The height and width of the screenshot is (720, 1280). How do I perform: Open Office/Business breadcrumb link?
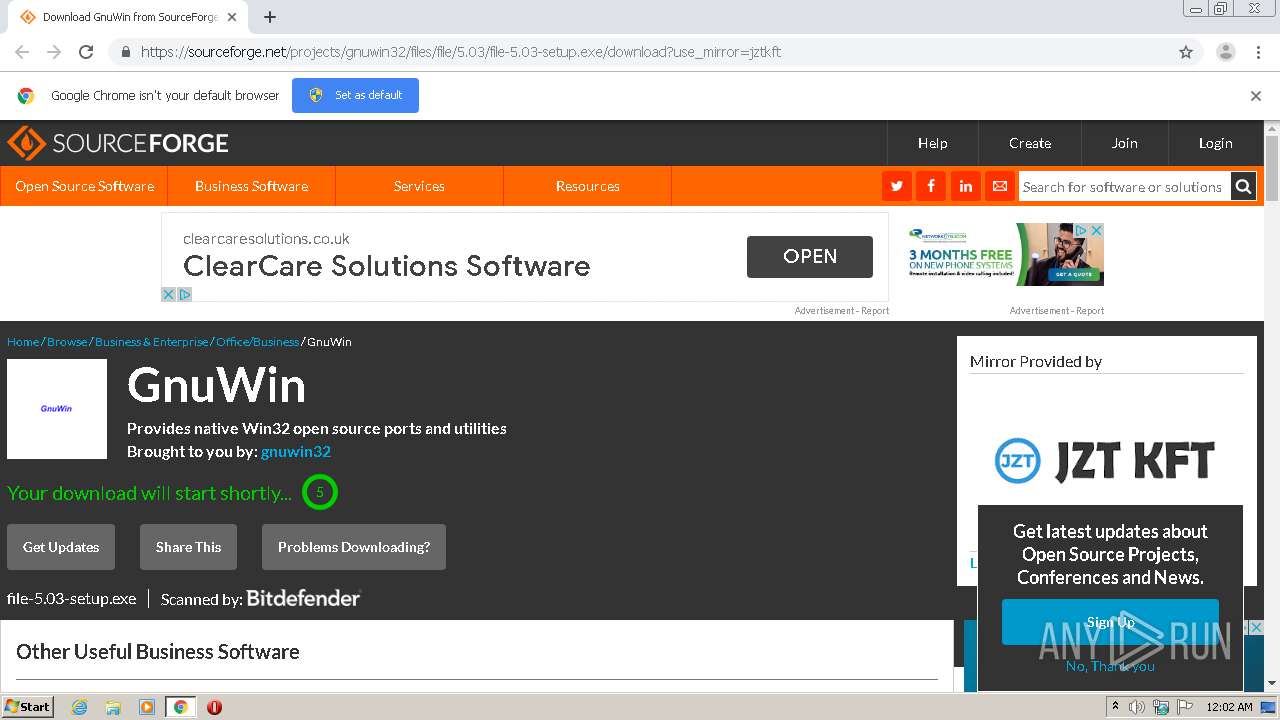click(x=257, y=342)
